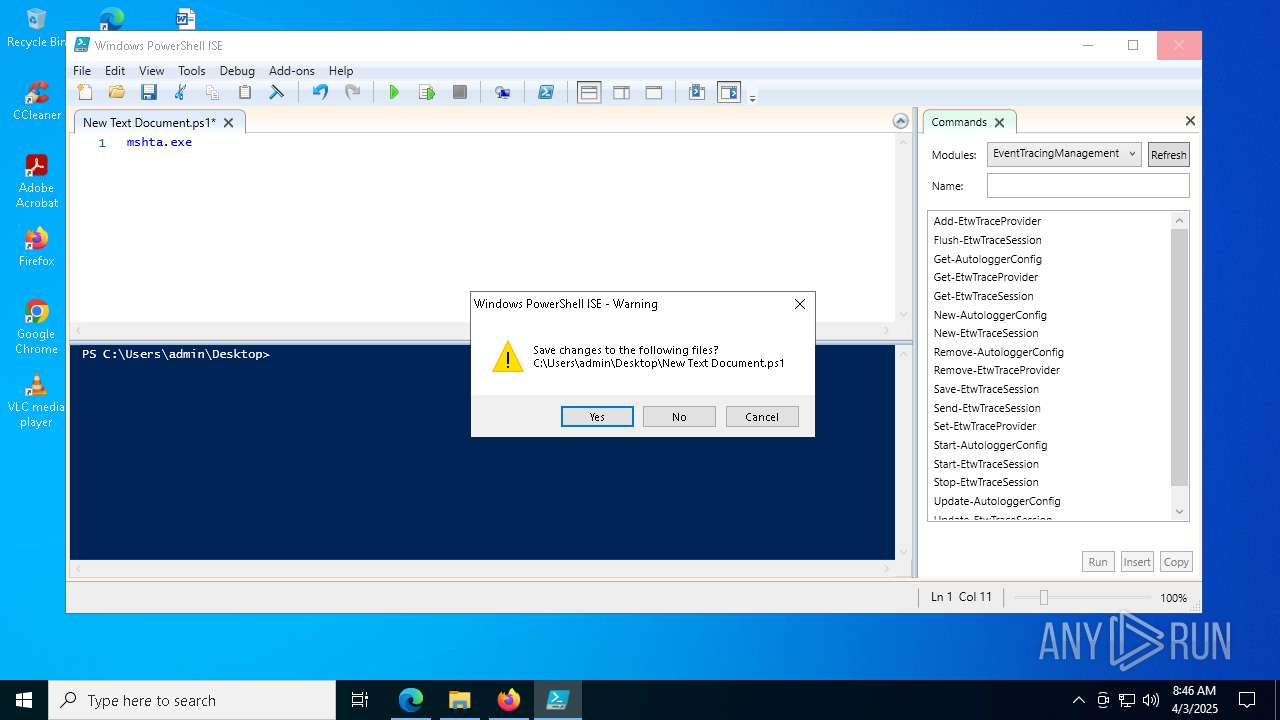Click the Undo arrow icon
The width and height of the screenshot is (1280, 720).
320,92
